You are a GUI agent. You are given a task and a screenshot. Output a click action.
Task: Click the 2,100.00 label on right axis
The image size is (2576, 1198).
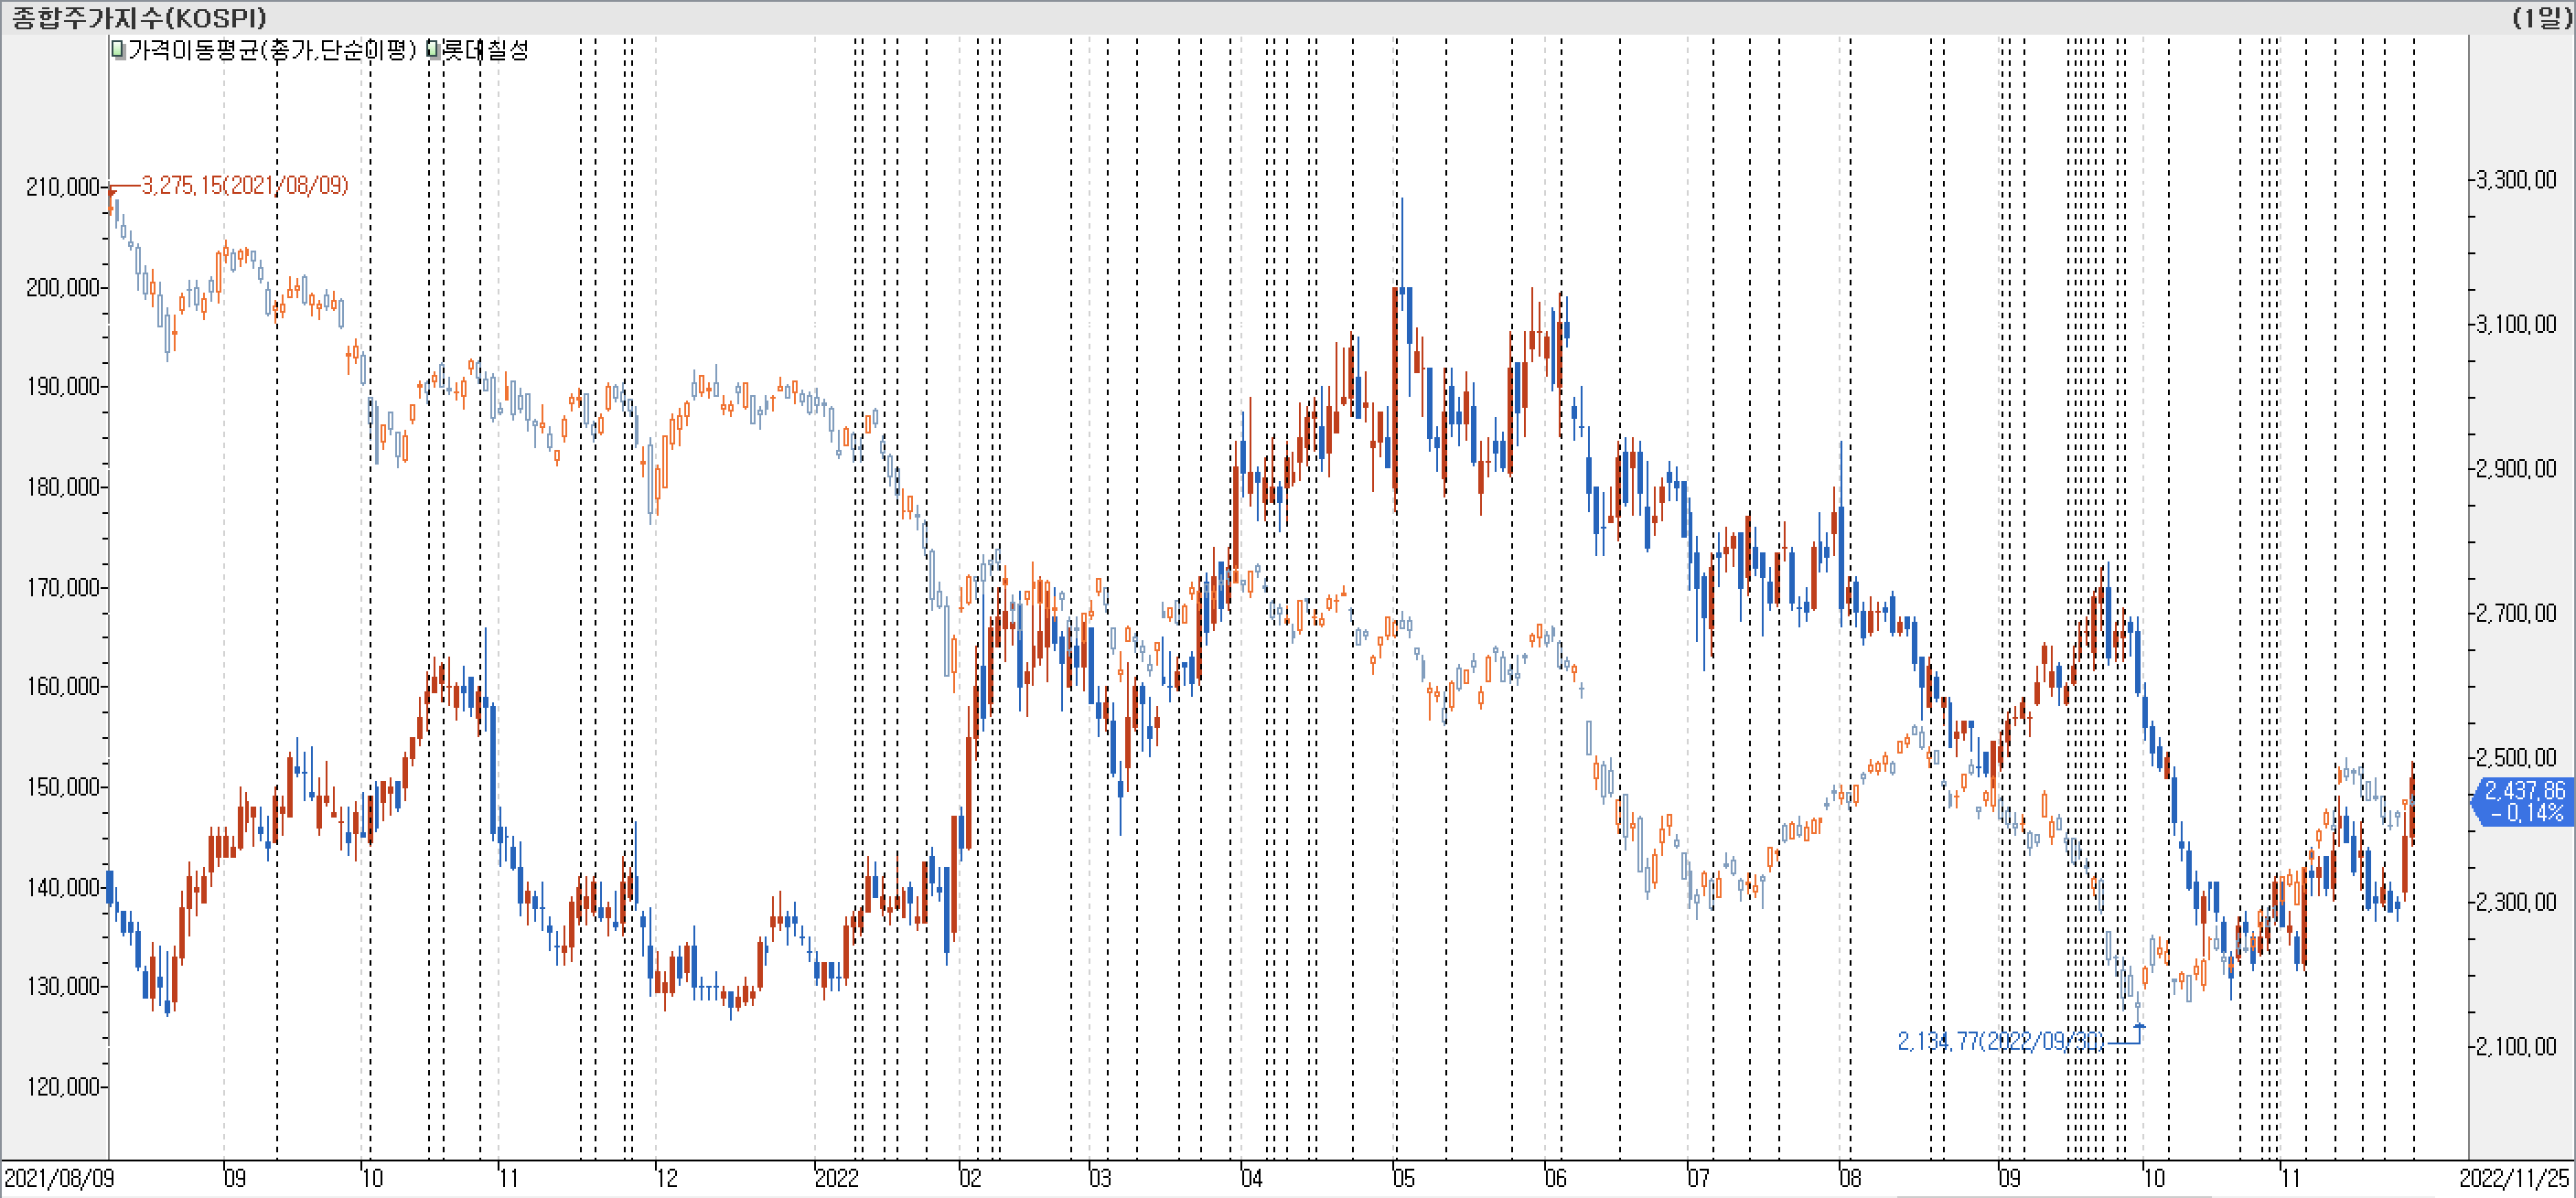(x=2516, y=1046)
